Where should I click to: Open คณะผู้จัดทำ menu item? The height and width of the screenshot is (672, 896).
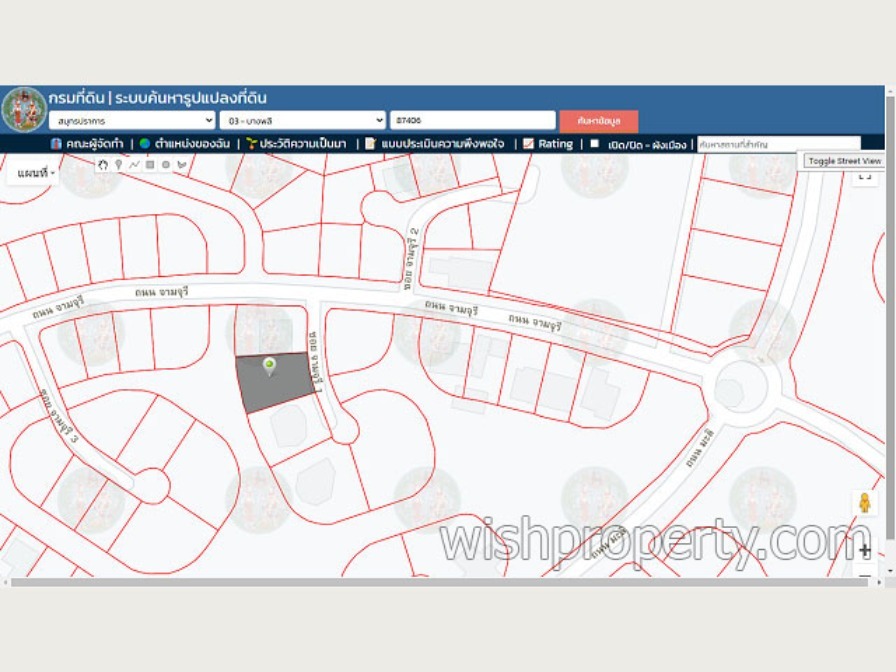[94, 144]
